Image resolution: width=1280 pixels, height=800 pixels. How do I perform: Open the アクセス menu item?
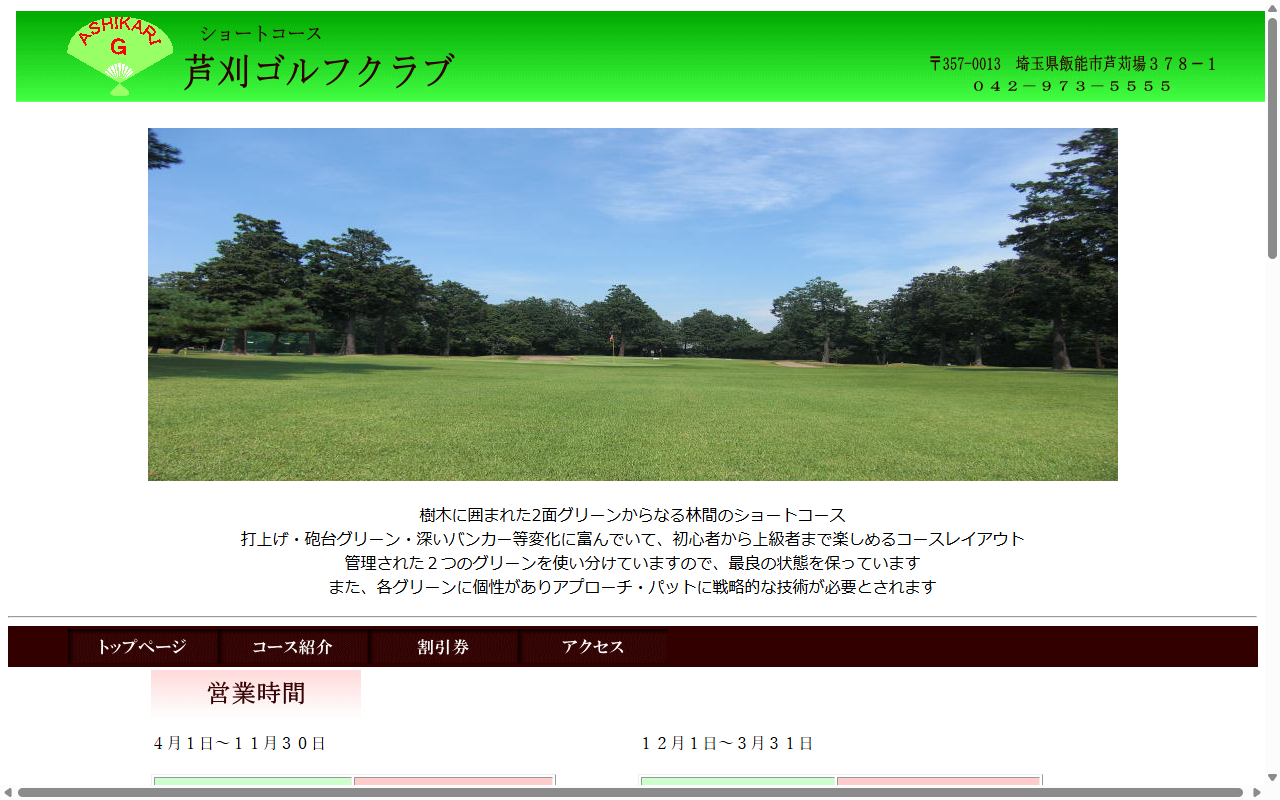pos(593,647)
